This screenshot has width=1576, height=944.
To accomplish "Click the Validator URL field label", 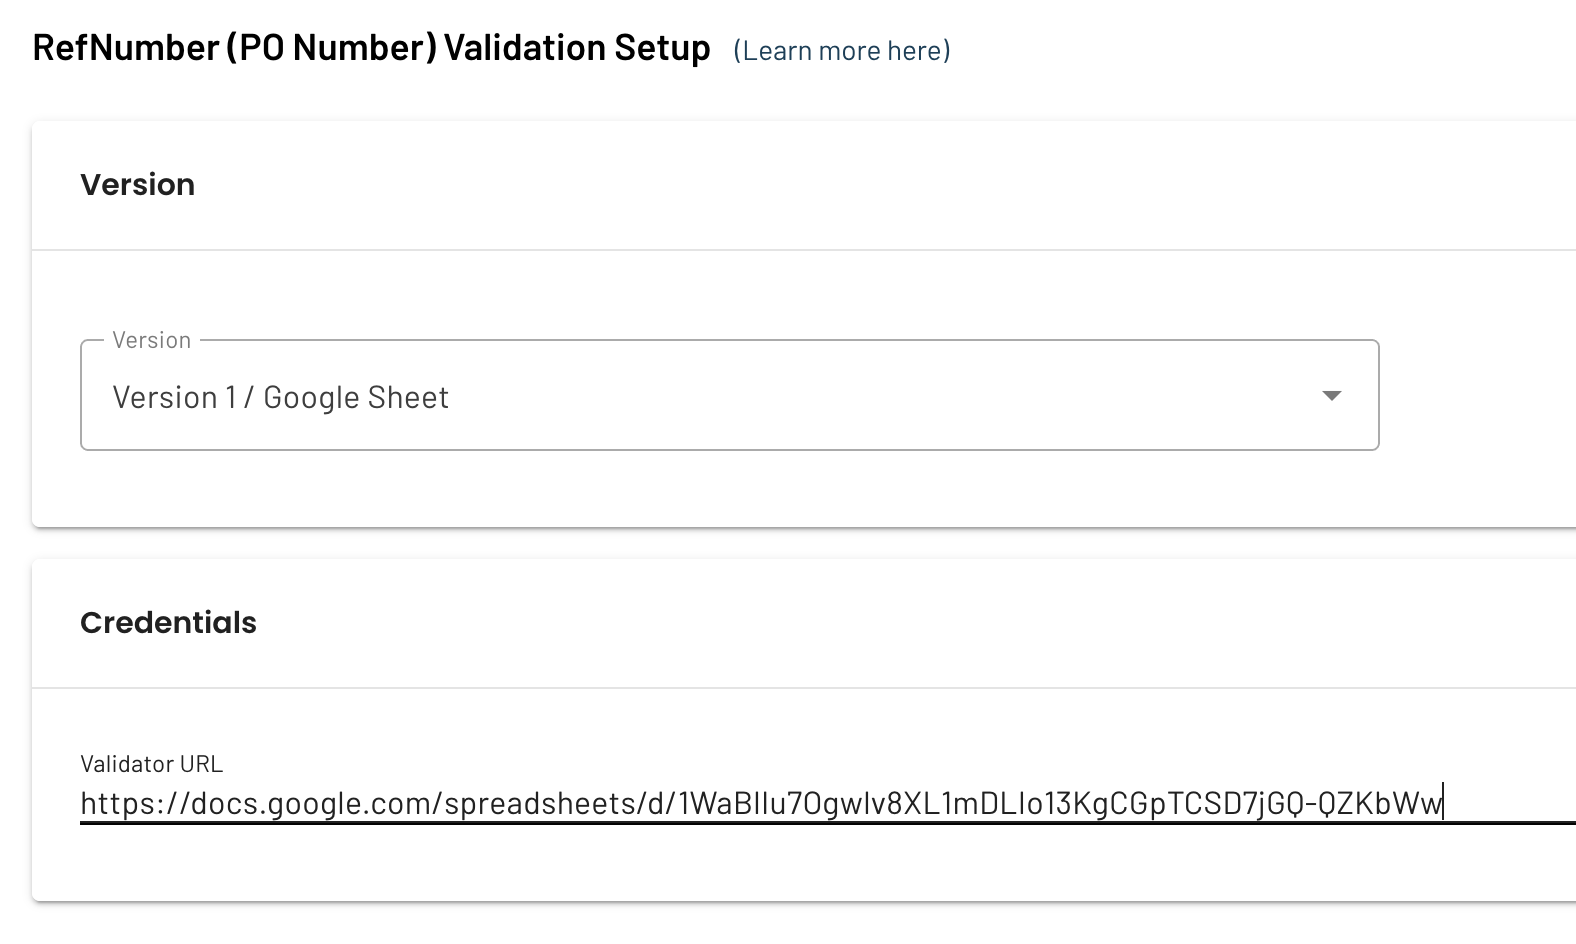I will coord(151,764).
